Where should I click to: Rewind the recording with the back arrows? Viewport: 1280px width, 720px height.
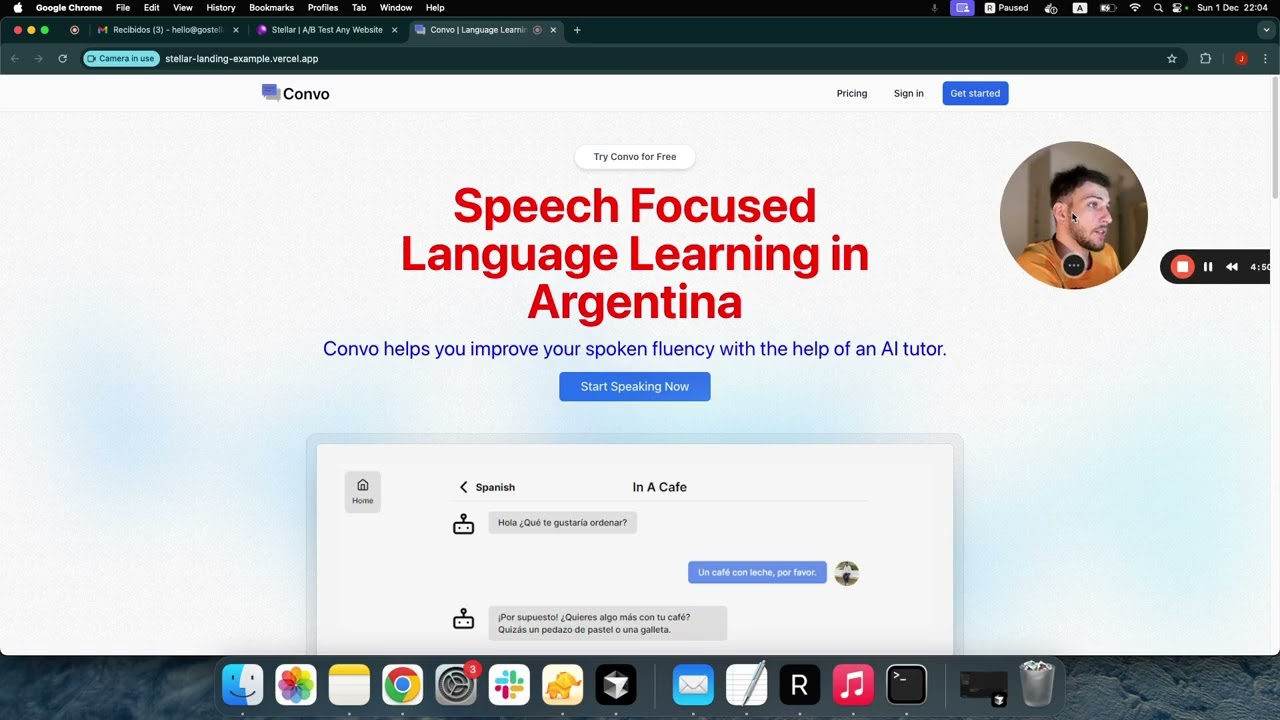click(1232, 267)
